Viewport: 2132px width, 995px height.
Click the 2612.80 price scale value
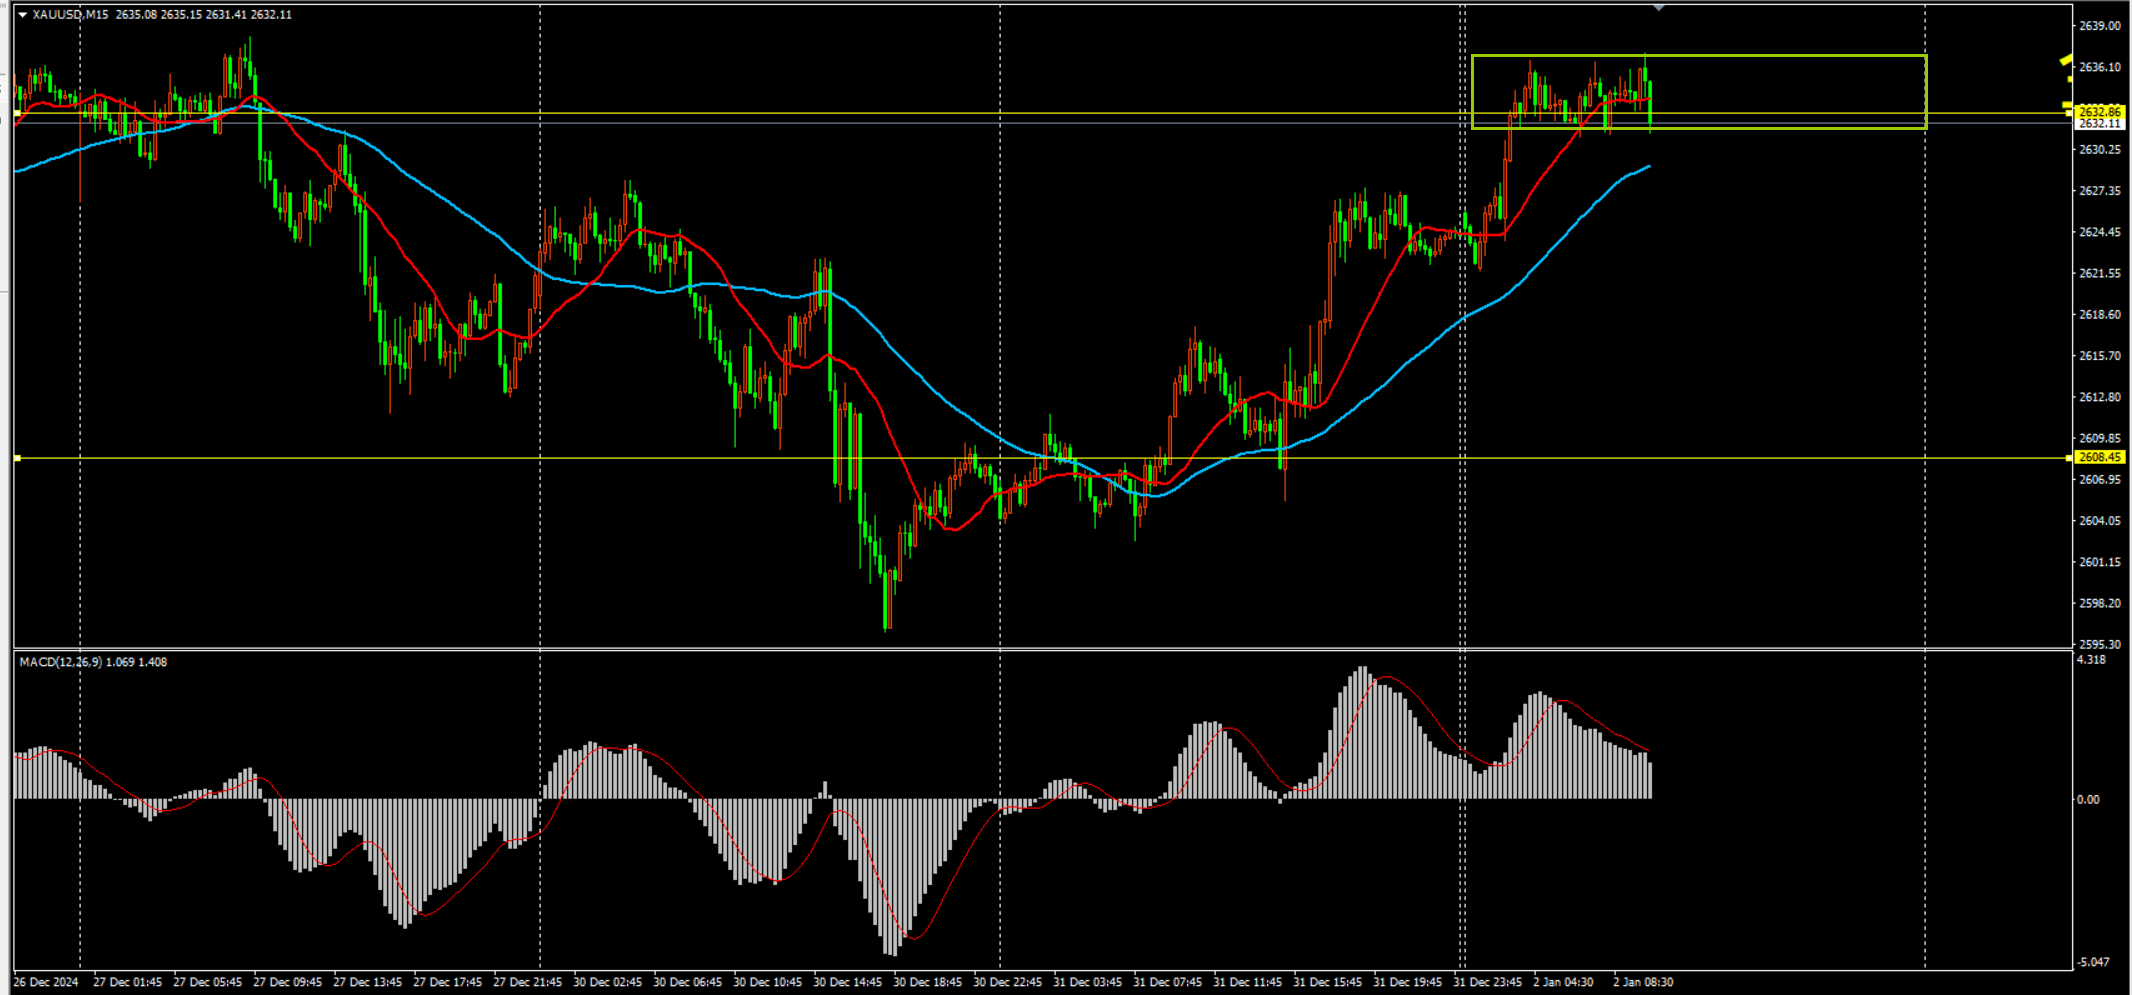click(x=2099, y=397)
